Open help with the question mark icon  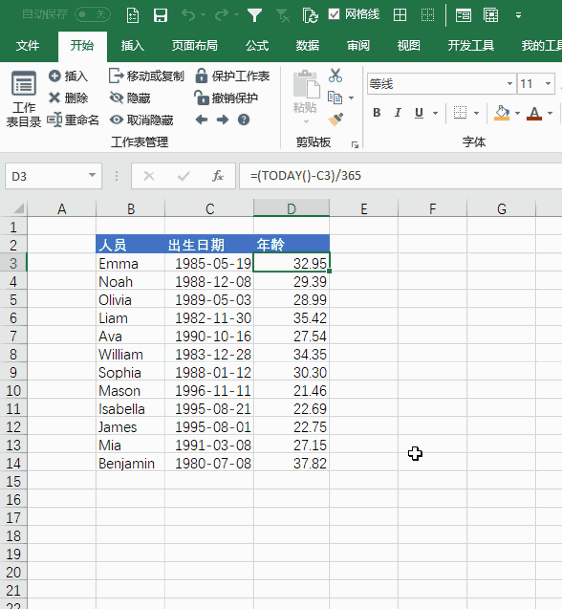244,120
